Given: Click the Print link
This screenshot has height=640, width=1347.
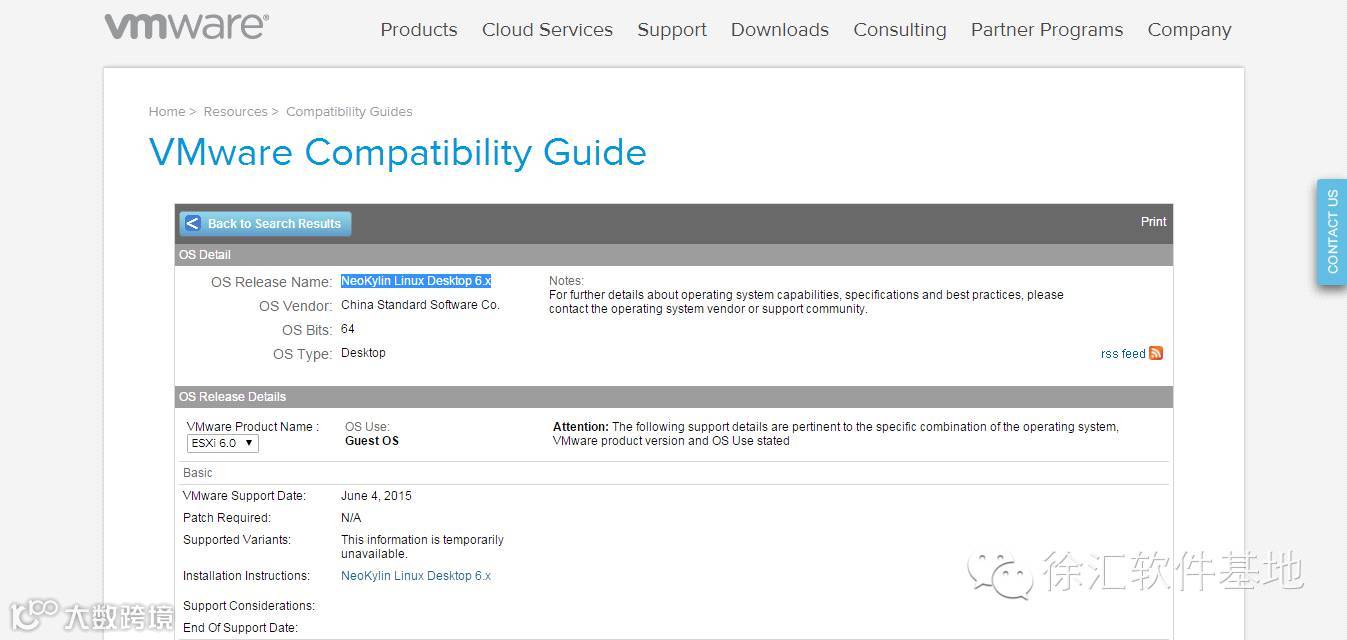Looking at the screenshot, I should click(x=1153, y=222).
